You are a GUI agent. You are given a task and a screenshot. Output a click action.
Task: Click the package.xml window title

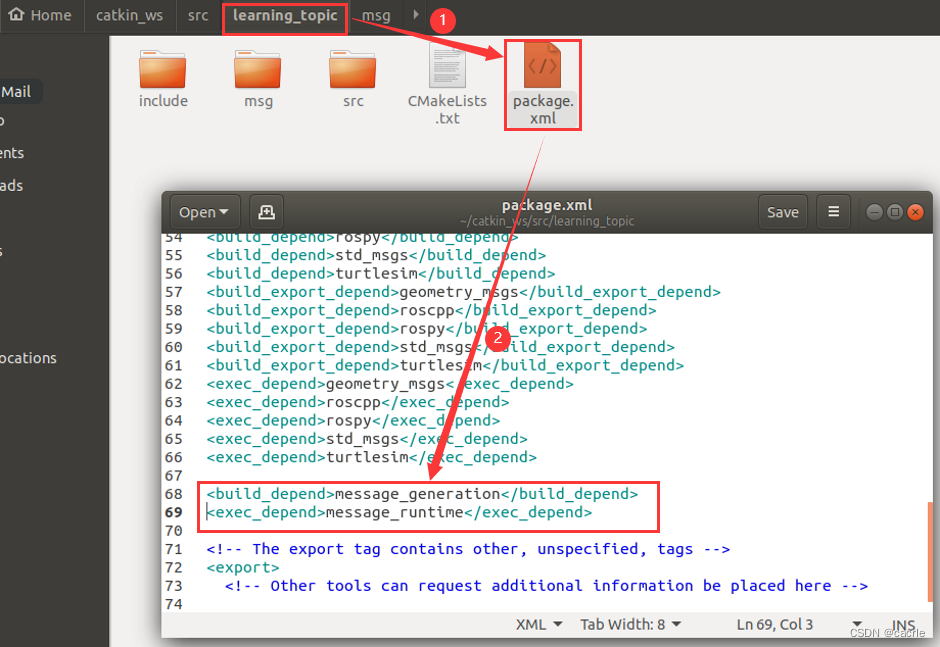[547, 205]
